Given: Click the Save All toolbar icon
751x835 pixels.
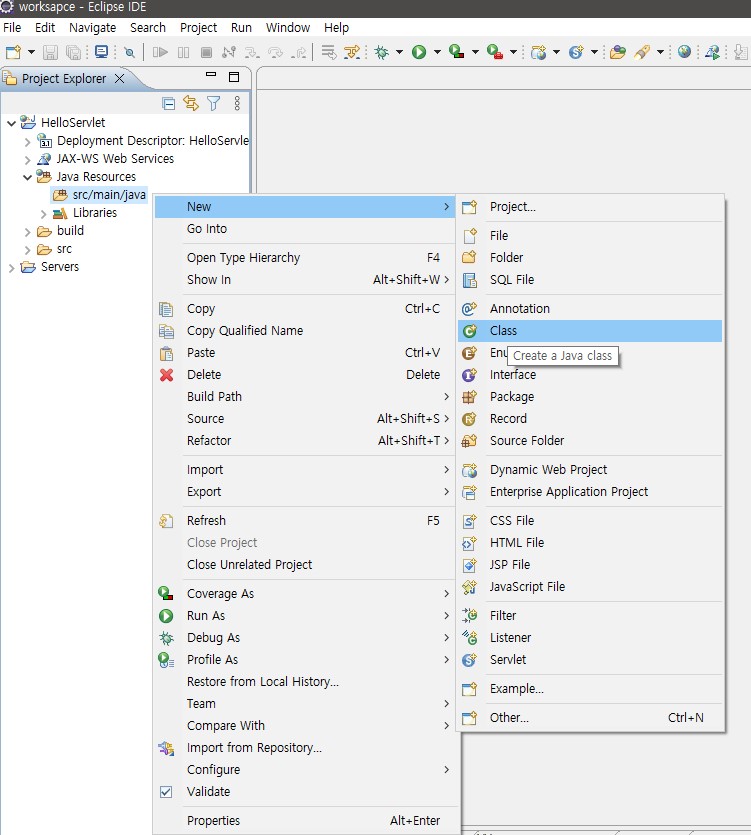Looking at the screenshot, I should 73,52.
